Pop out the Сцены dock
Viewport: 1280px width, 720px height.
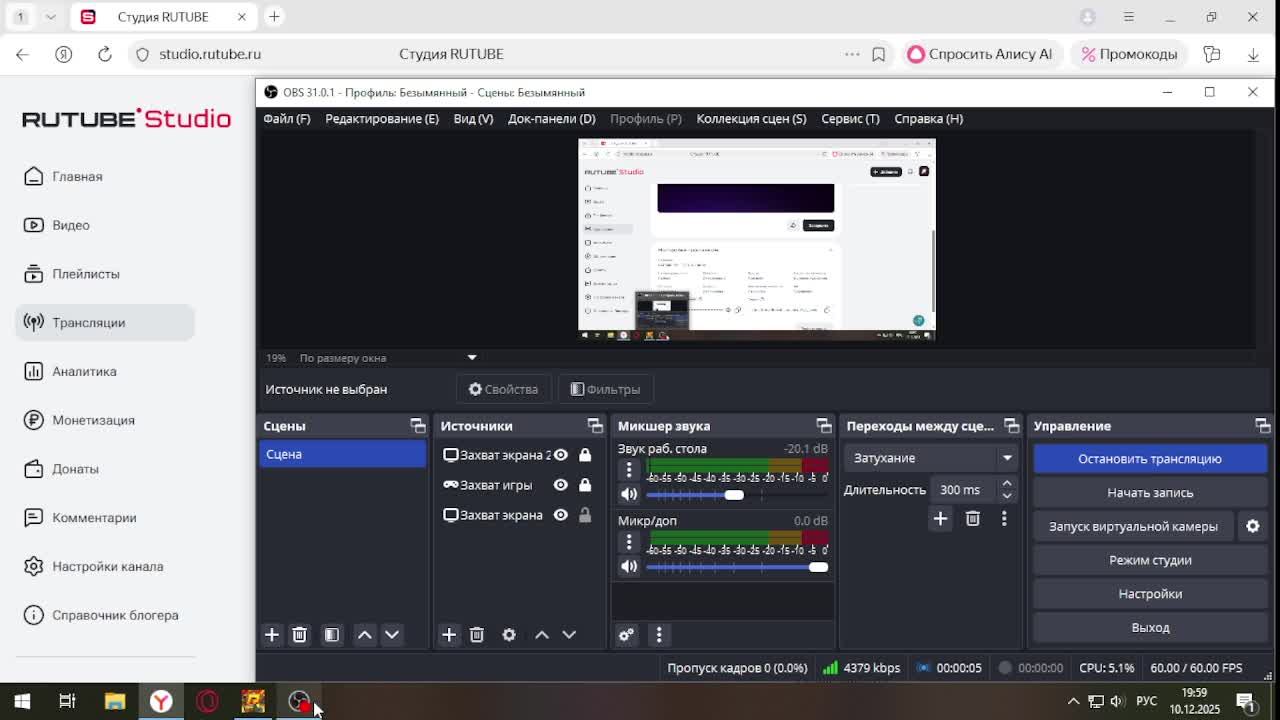[x=418, y=426]
